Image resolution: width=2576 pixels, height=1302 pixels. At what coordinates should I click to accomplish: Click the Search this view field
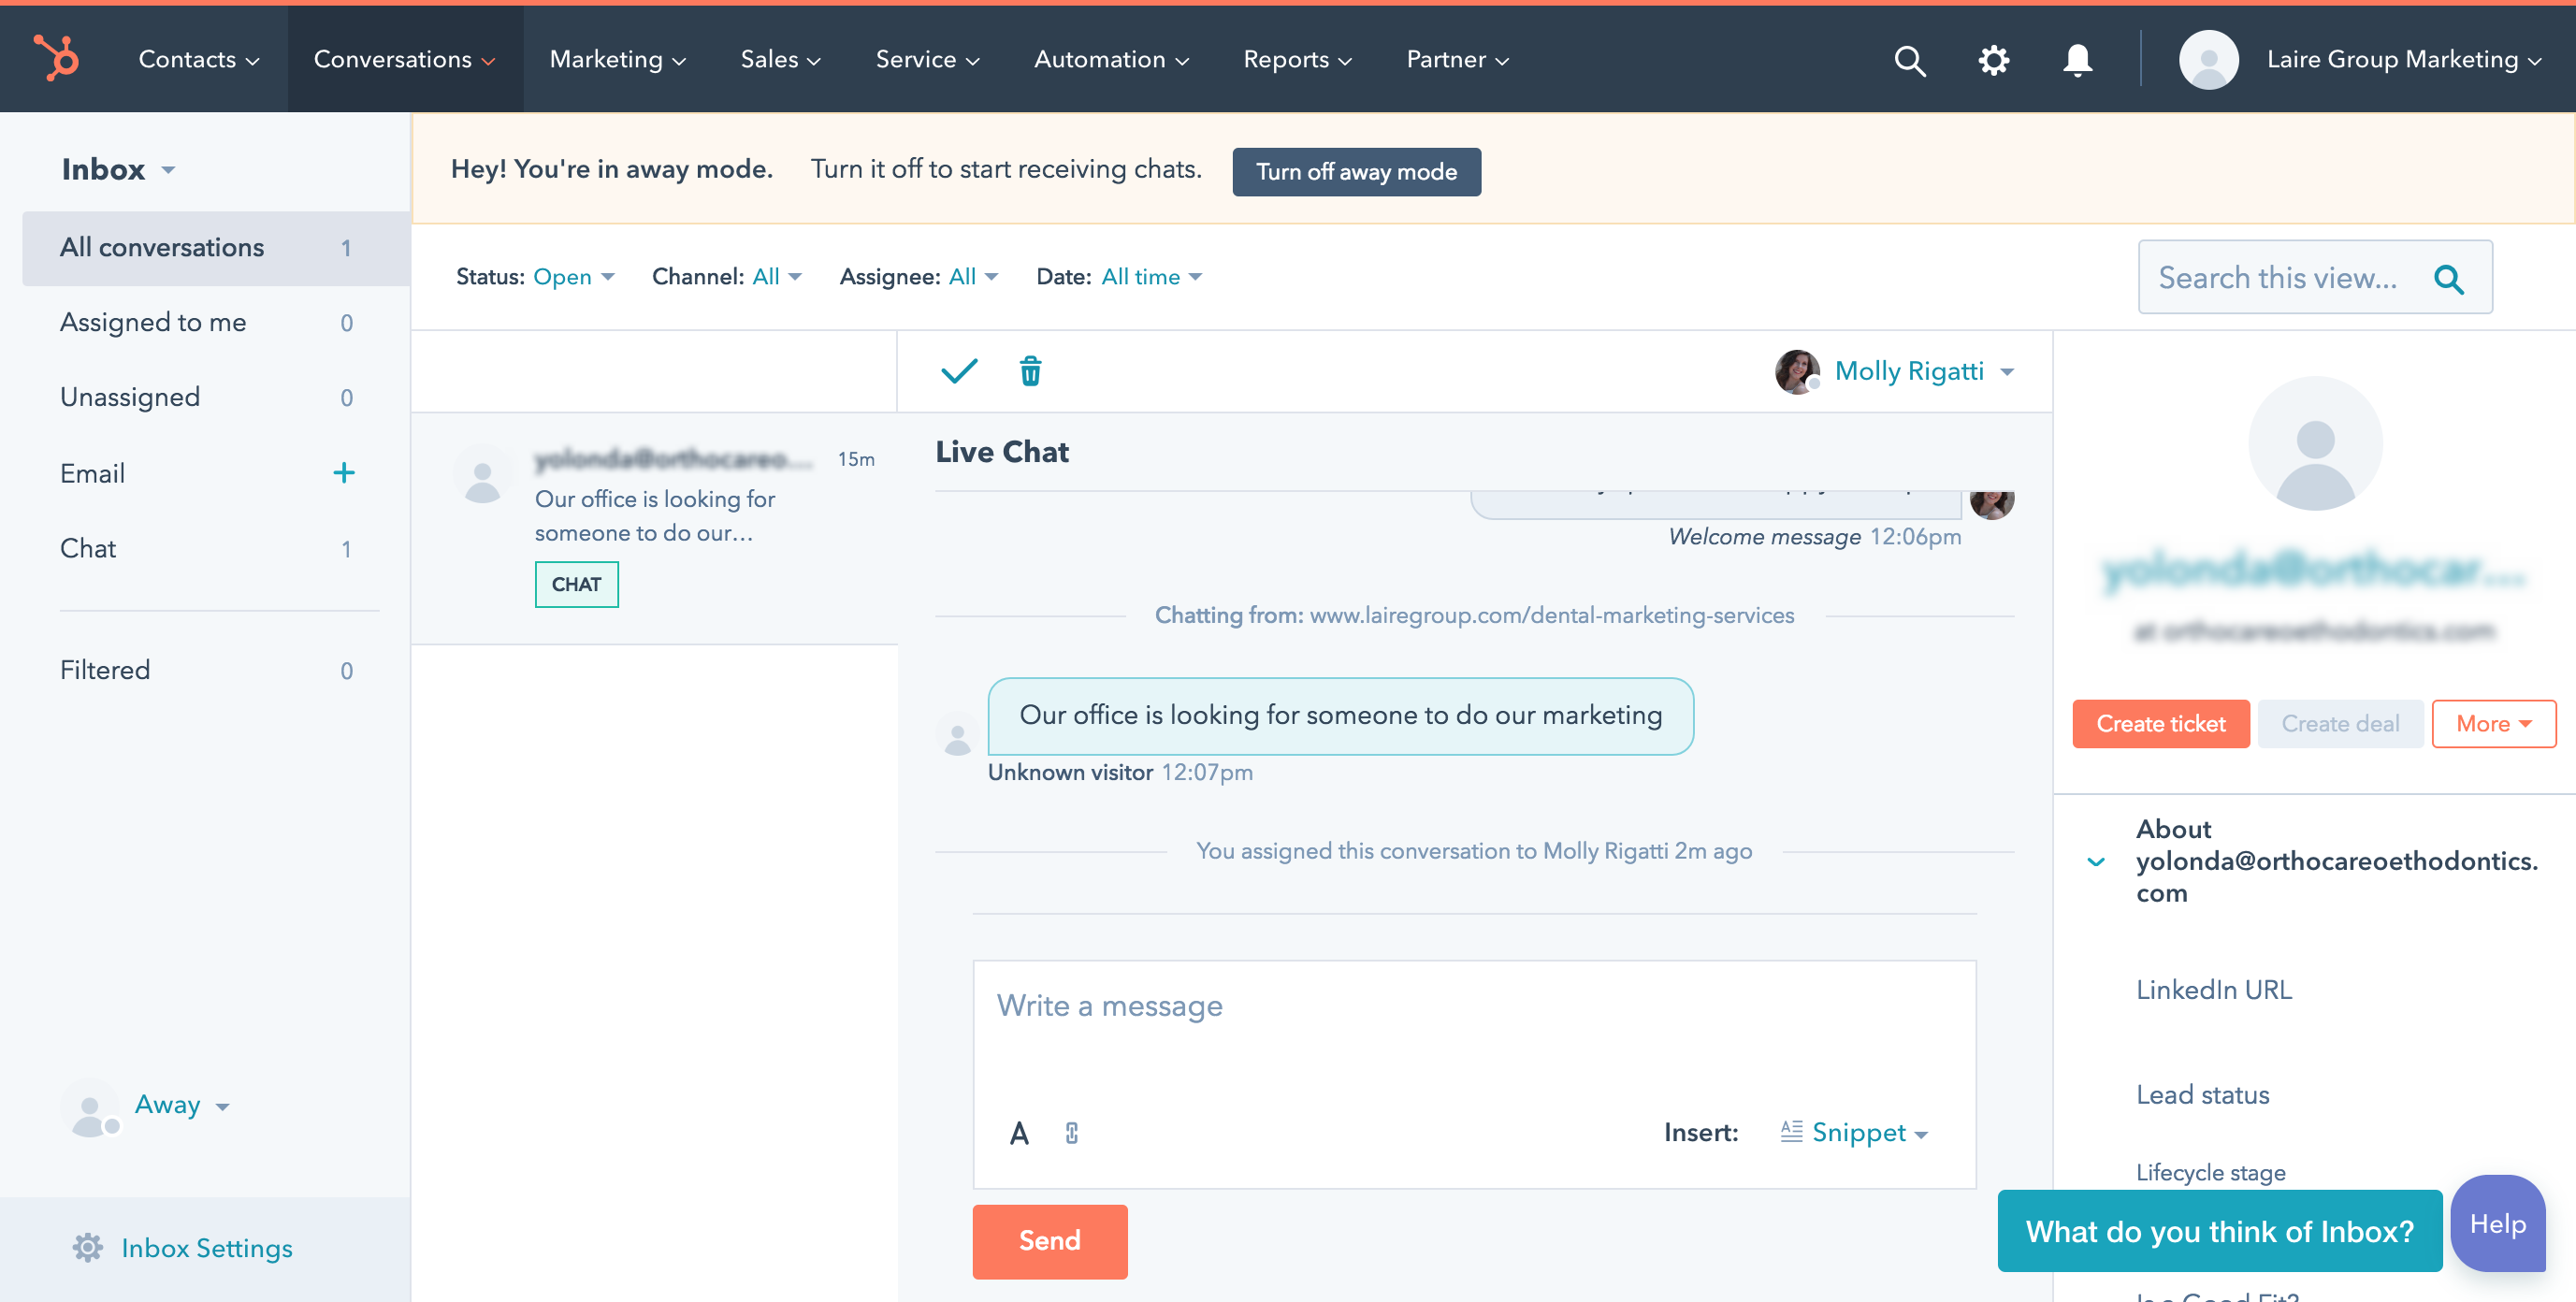pyautogui.click(x=2314, y=277)
